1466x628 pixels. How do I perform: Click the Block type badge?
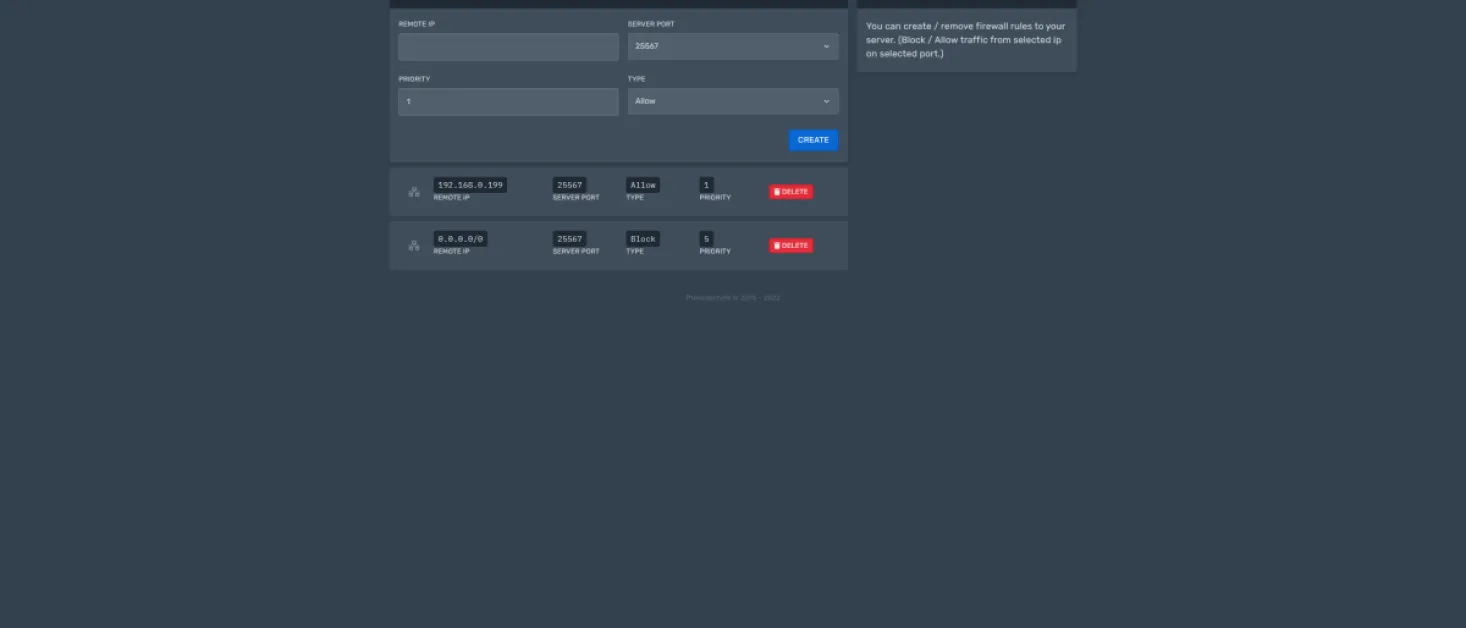(x=643, y=239)
